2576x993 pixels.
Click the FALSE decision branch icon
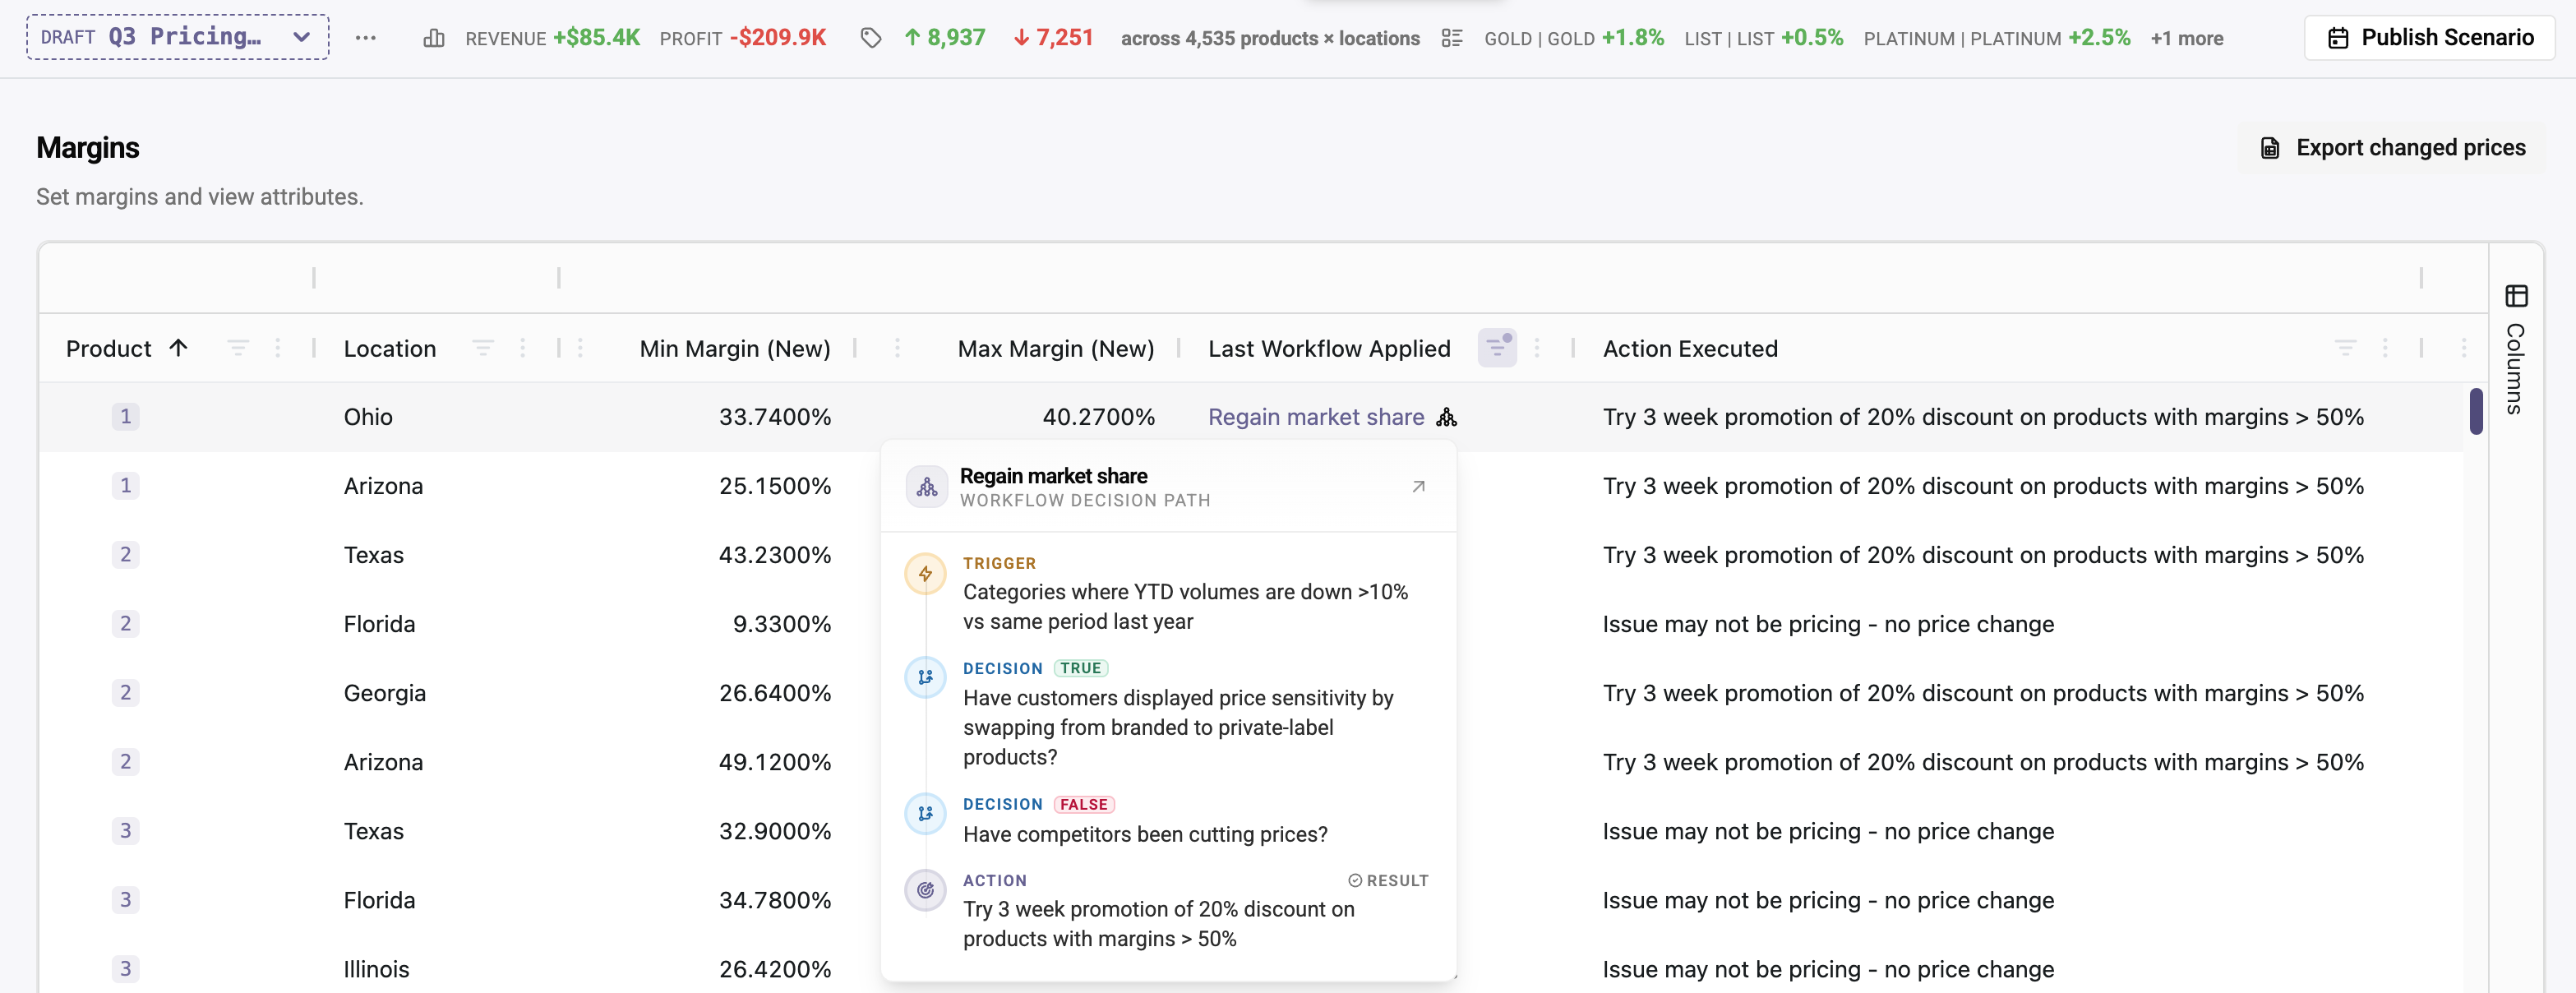point(926,813)
